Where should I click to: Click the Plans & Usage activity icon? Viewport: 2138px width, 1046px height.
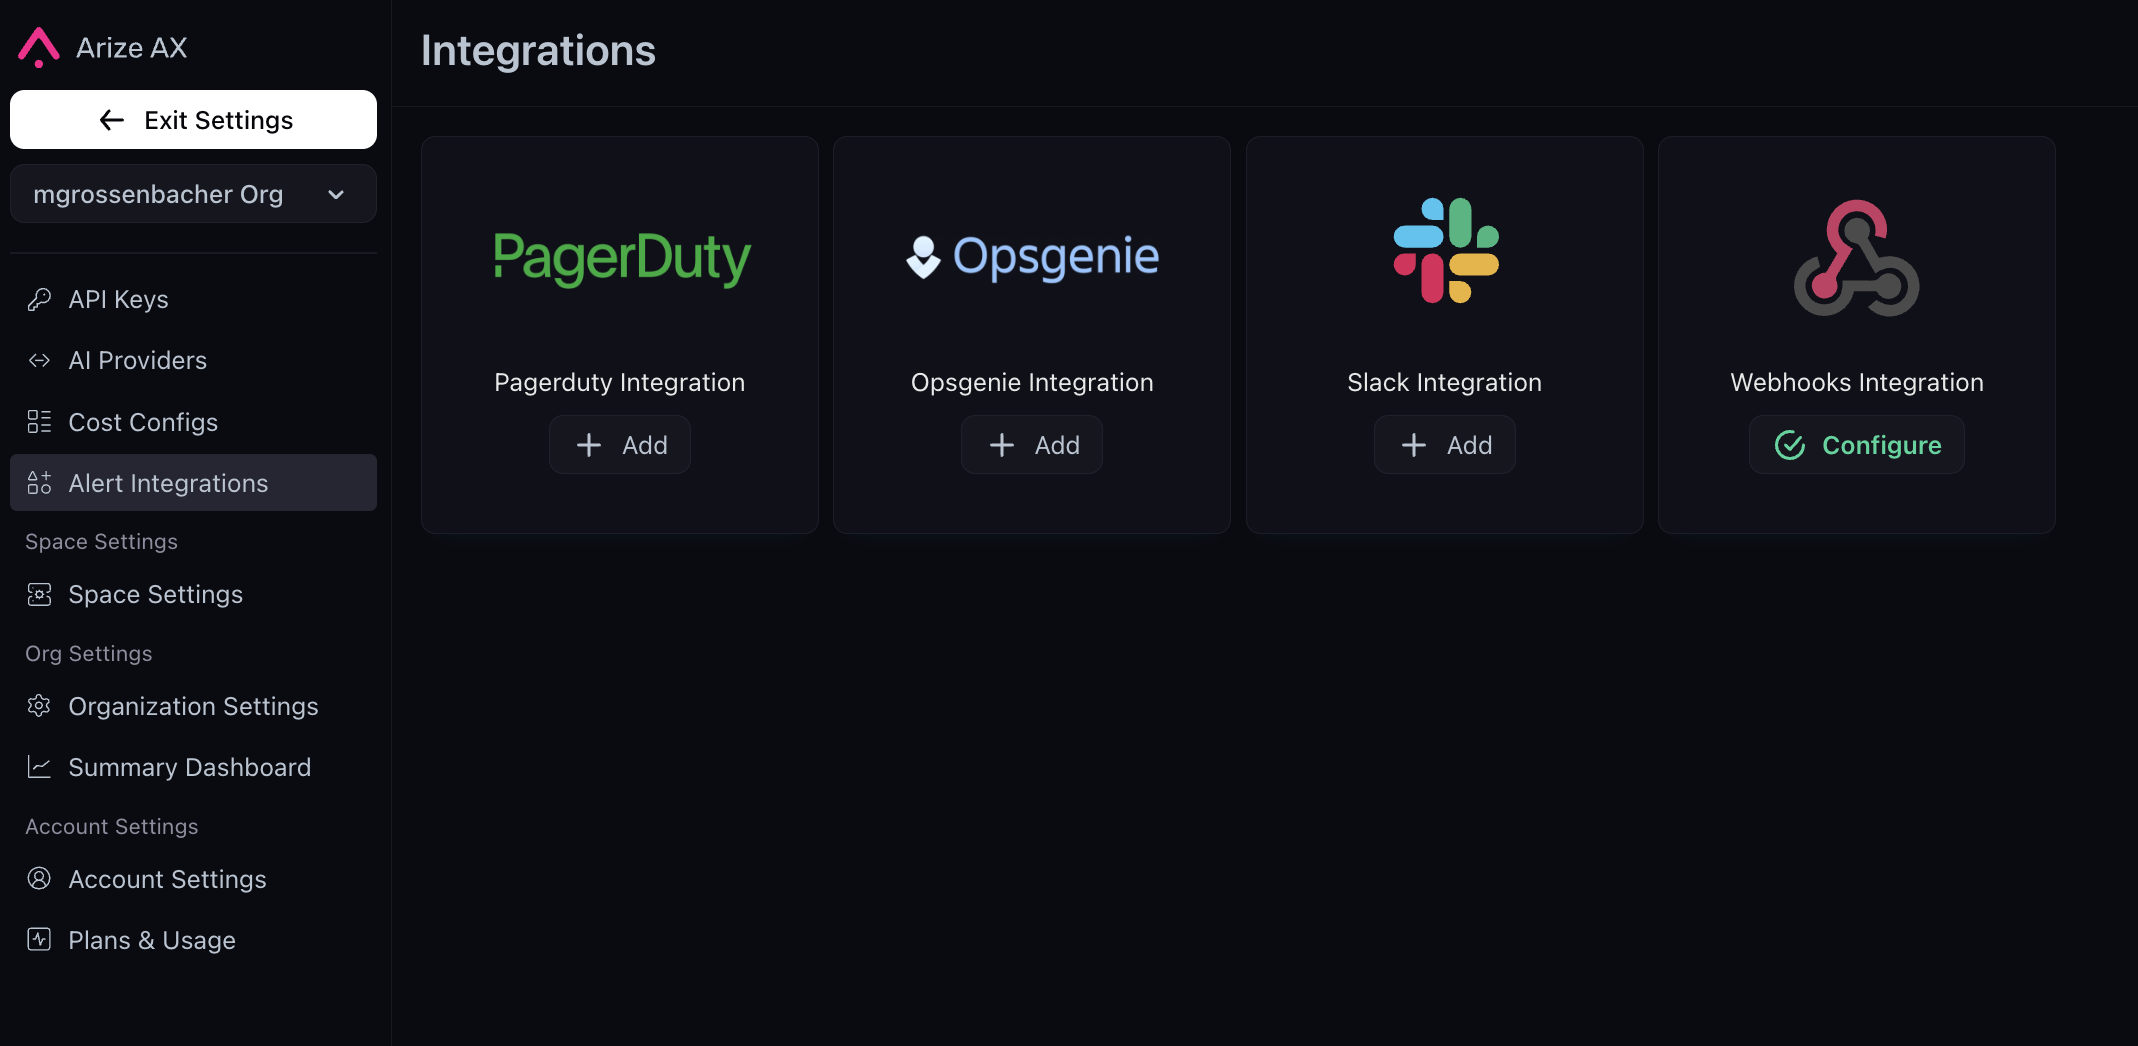39,939
